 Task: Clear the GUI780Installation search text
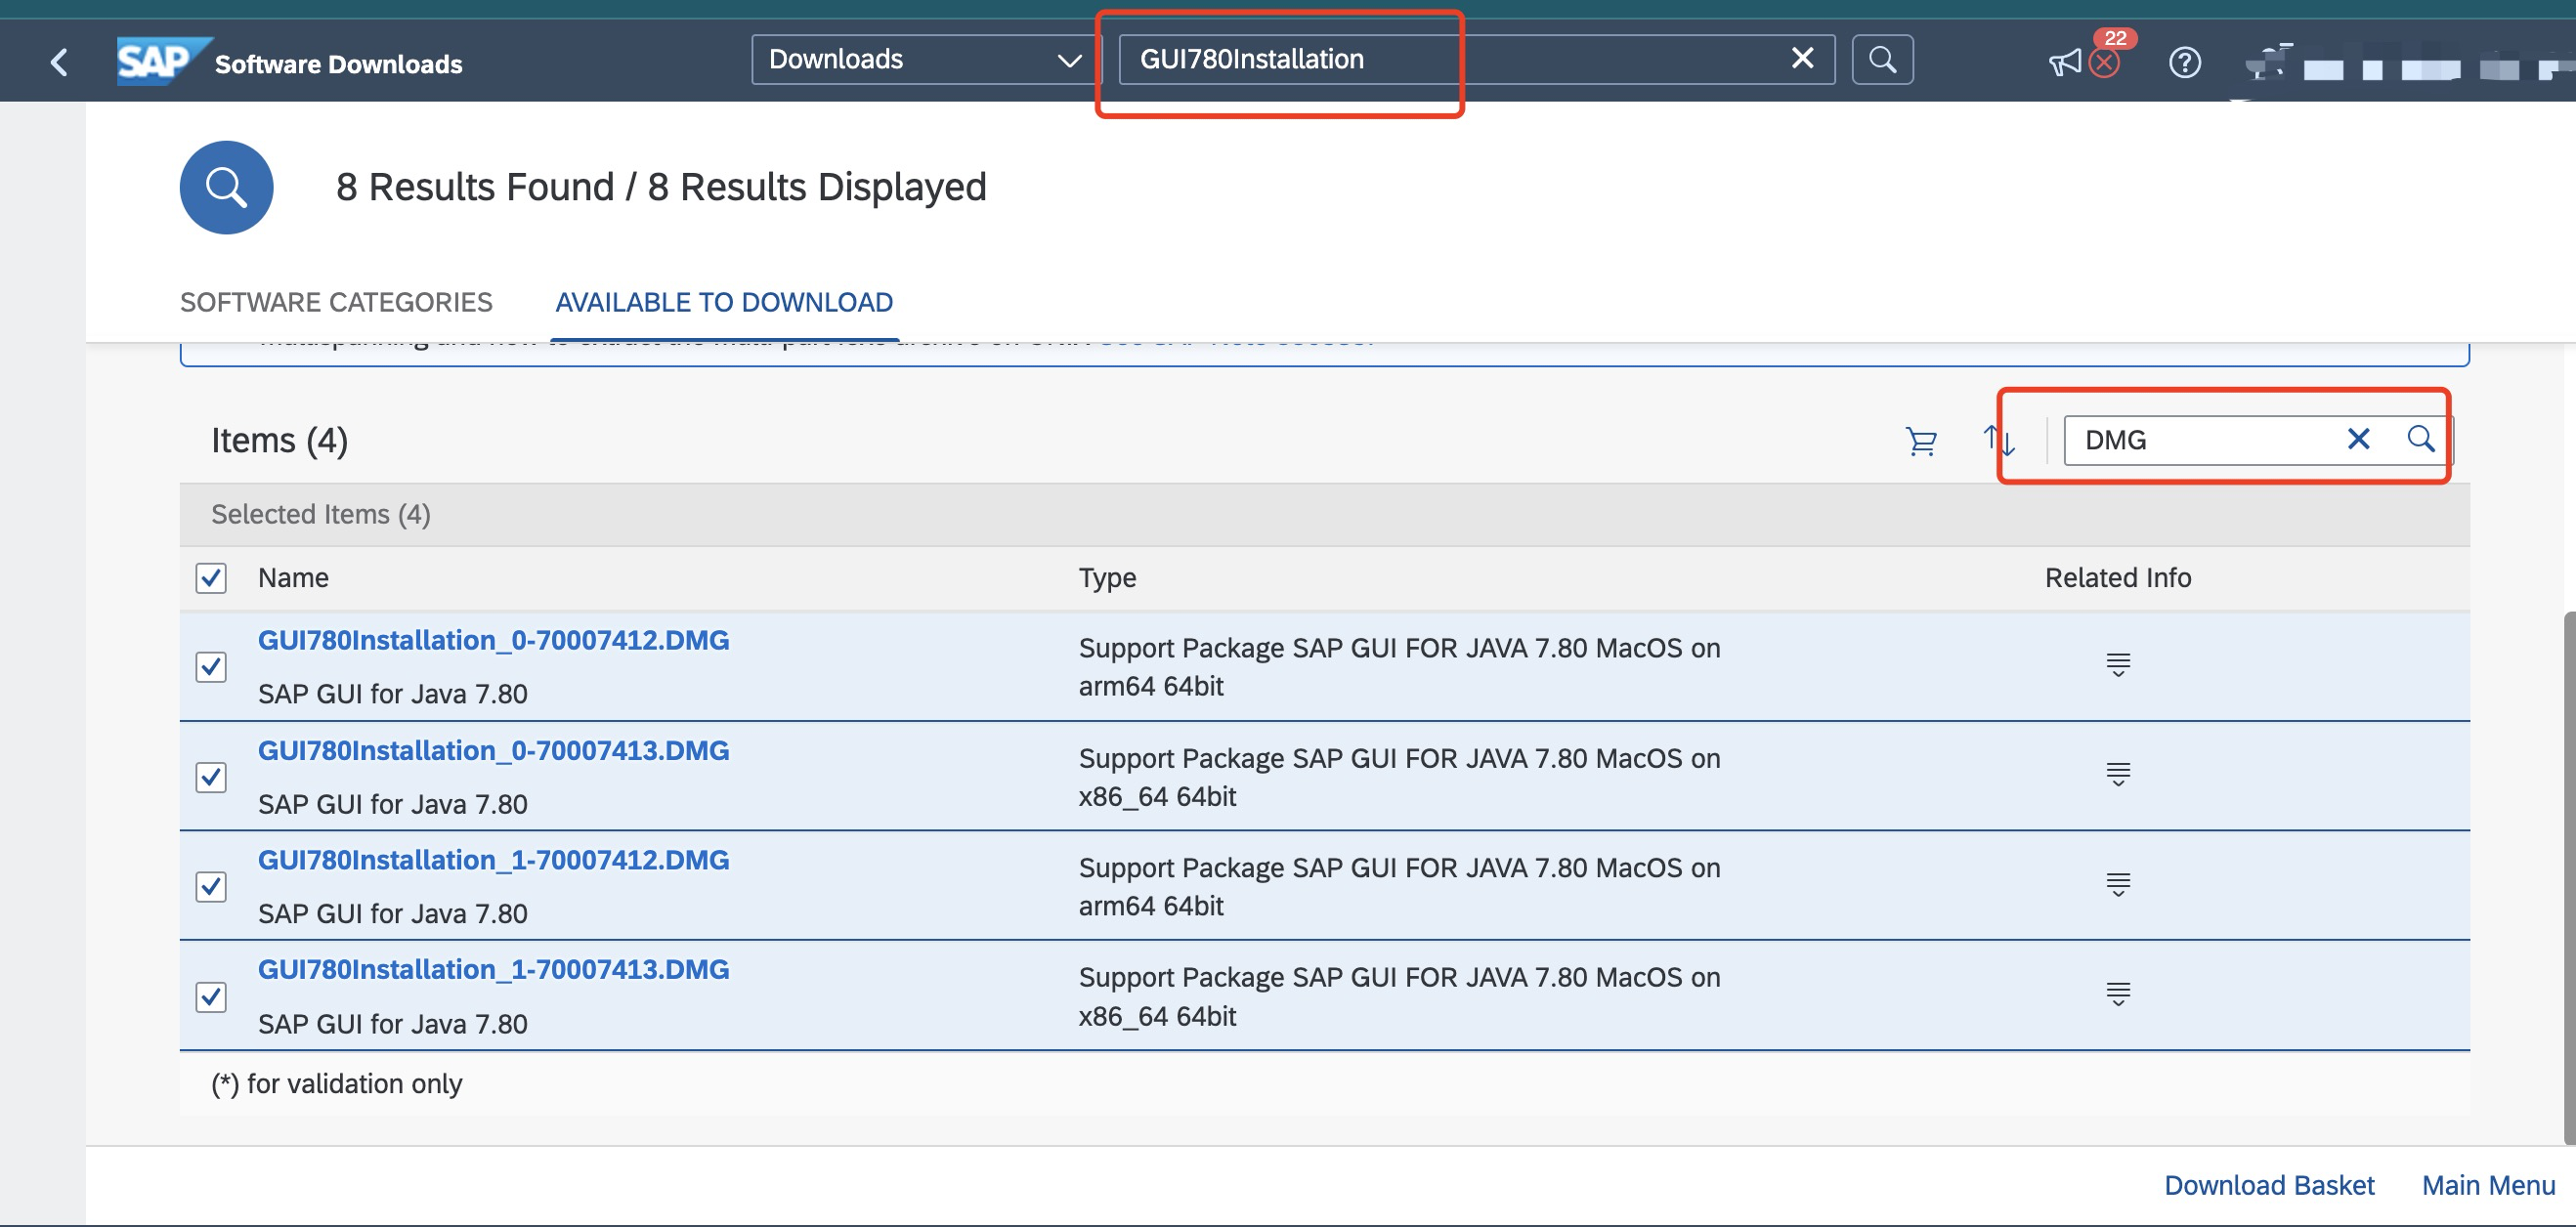(1801, 59)
